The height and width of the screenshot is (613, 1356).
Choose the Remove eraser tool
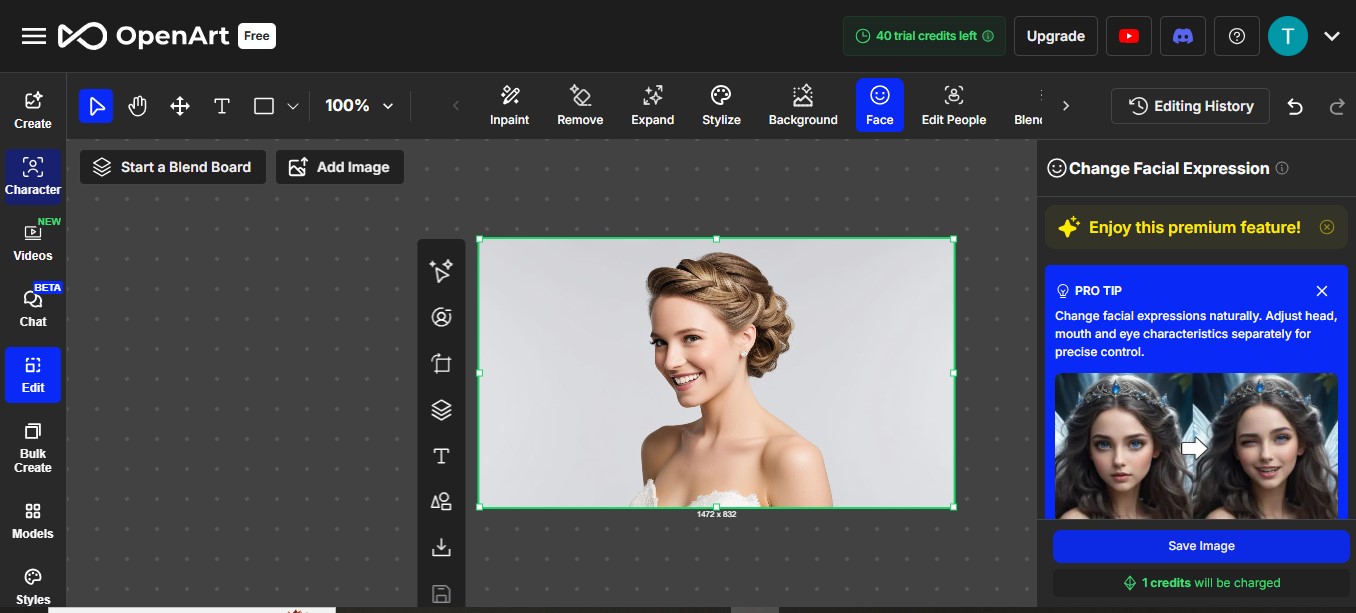tap(580, 105)
